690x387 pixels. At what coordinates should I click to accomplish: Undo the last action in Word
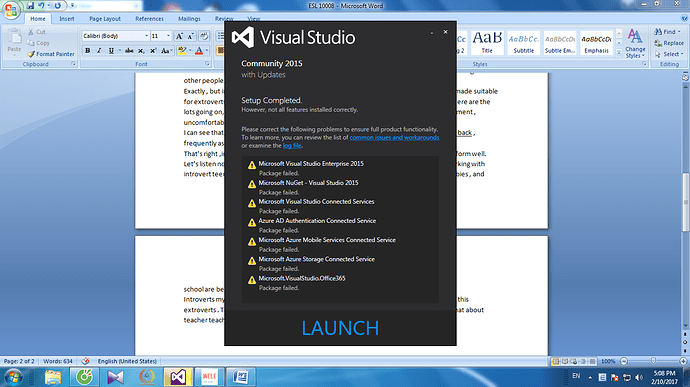(41, 6)
